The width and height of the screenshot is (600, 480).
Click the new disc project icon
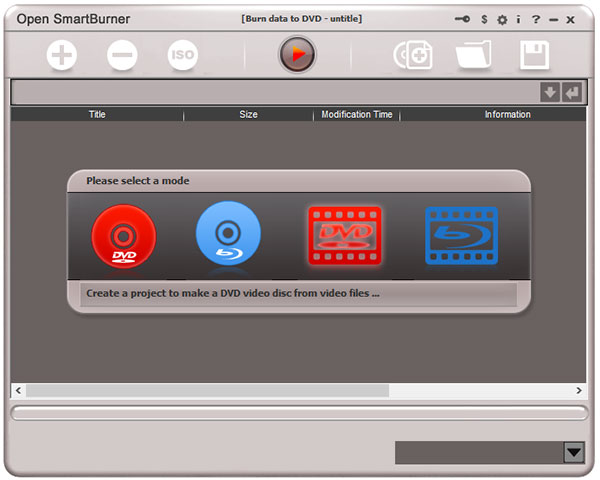click(x=413, y=55)
